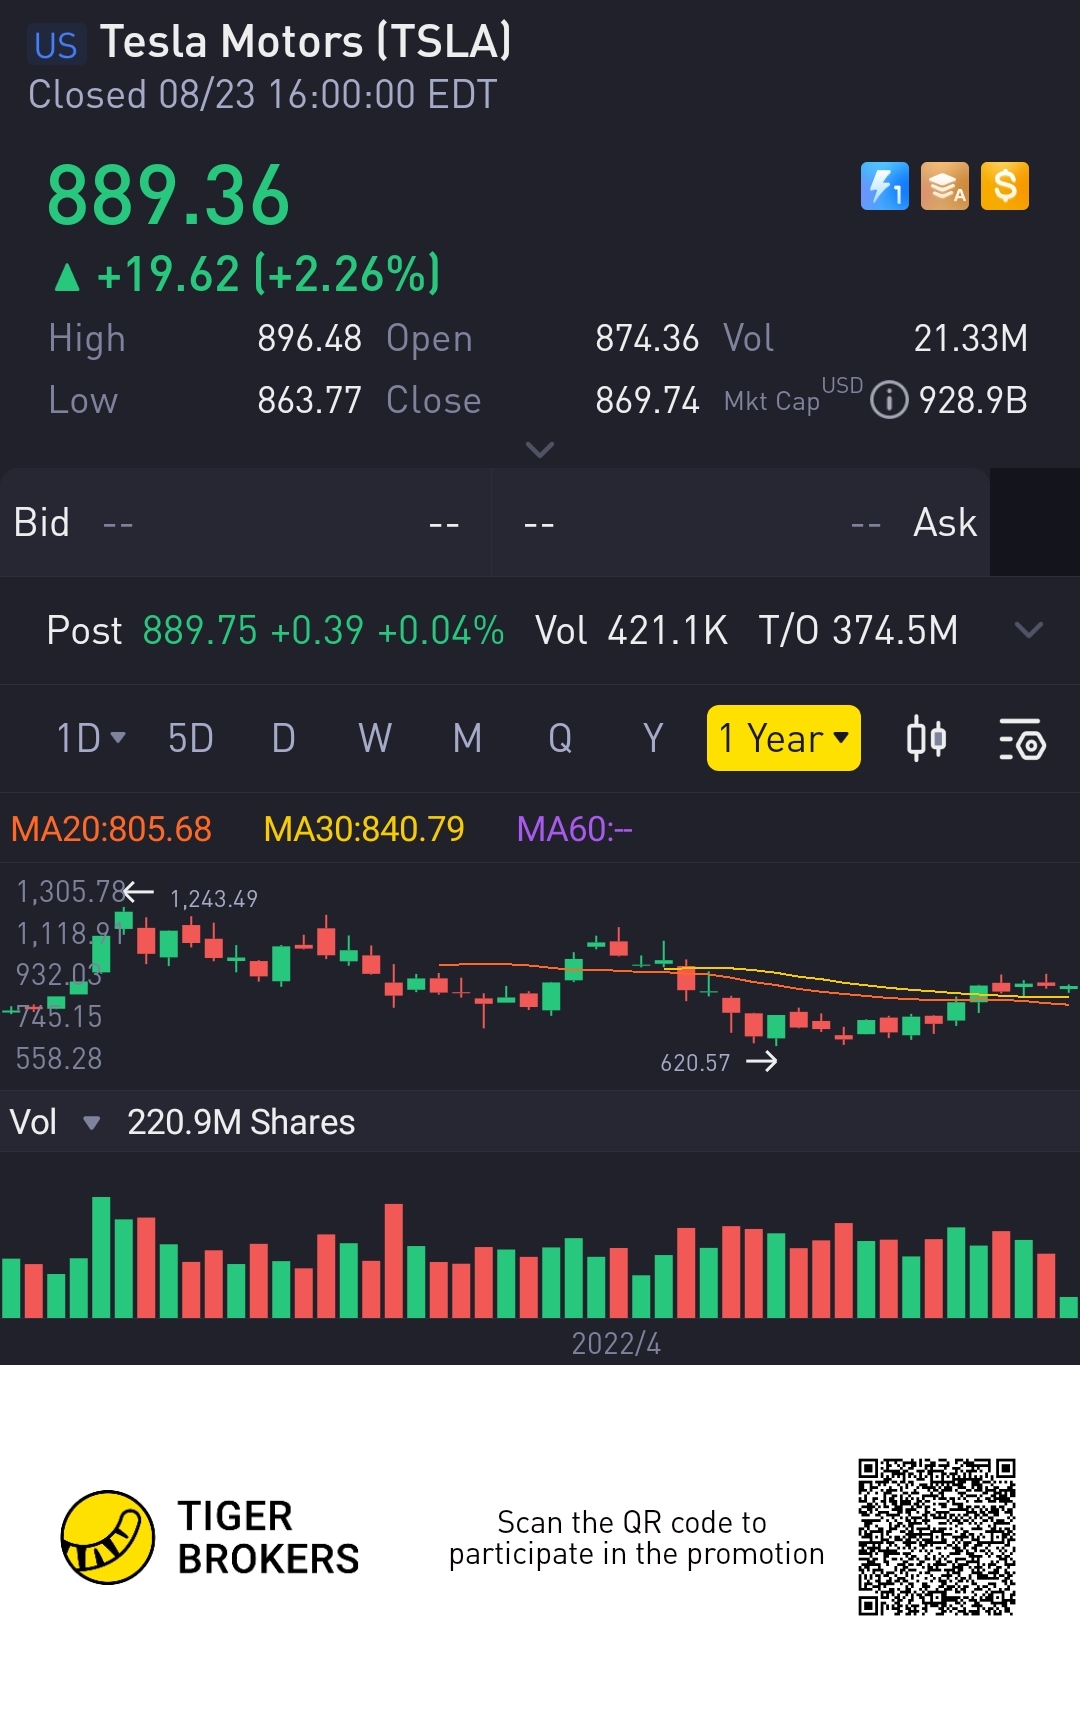Expand the Post market row chevron

pyautogui.click(x=1029, y=630)
